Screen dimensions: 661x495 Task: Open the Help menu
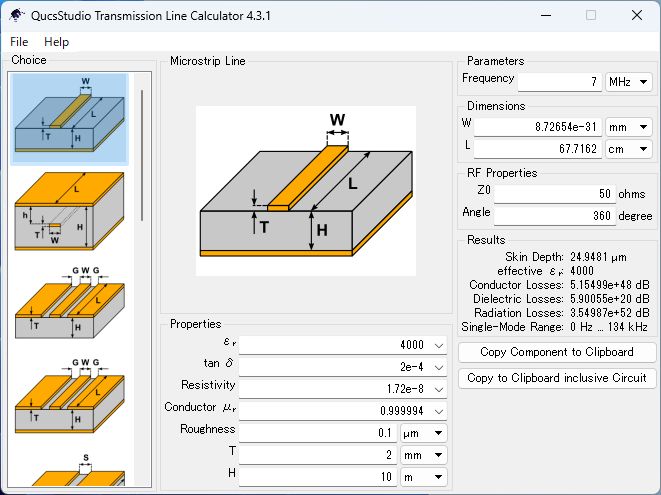pyautogui.click(x=56, y=42)
